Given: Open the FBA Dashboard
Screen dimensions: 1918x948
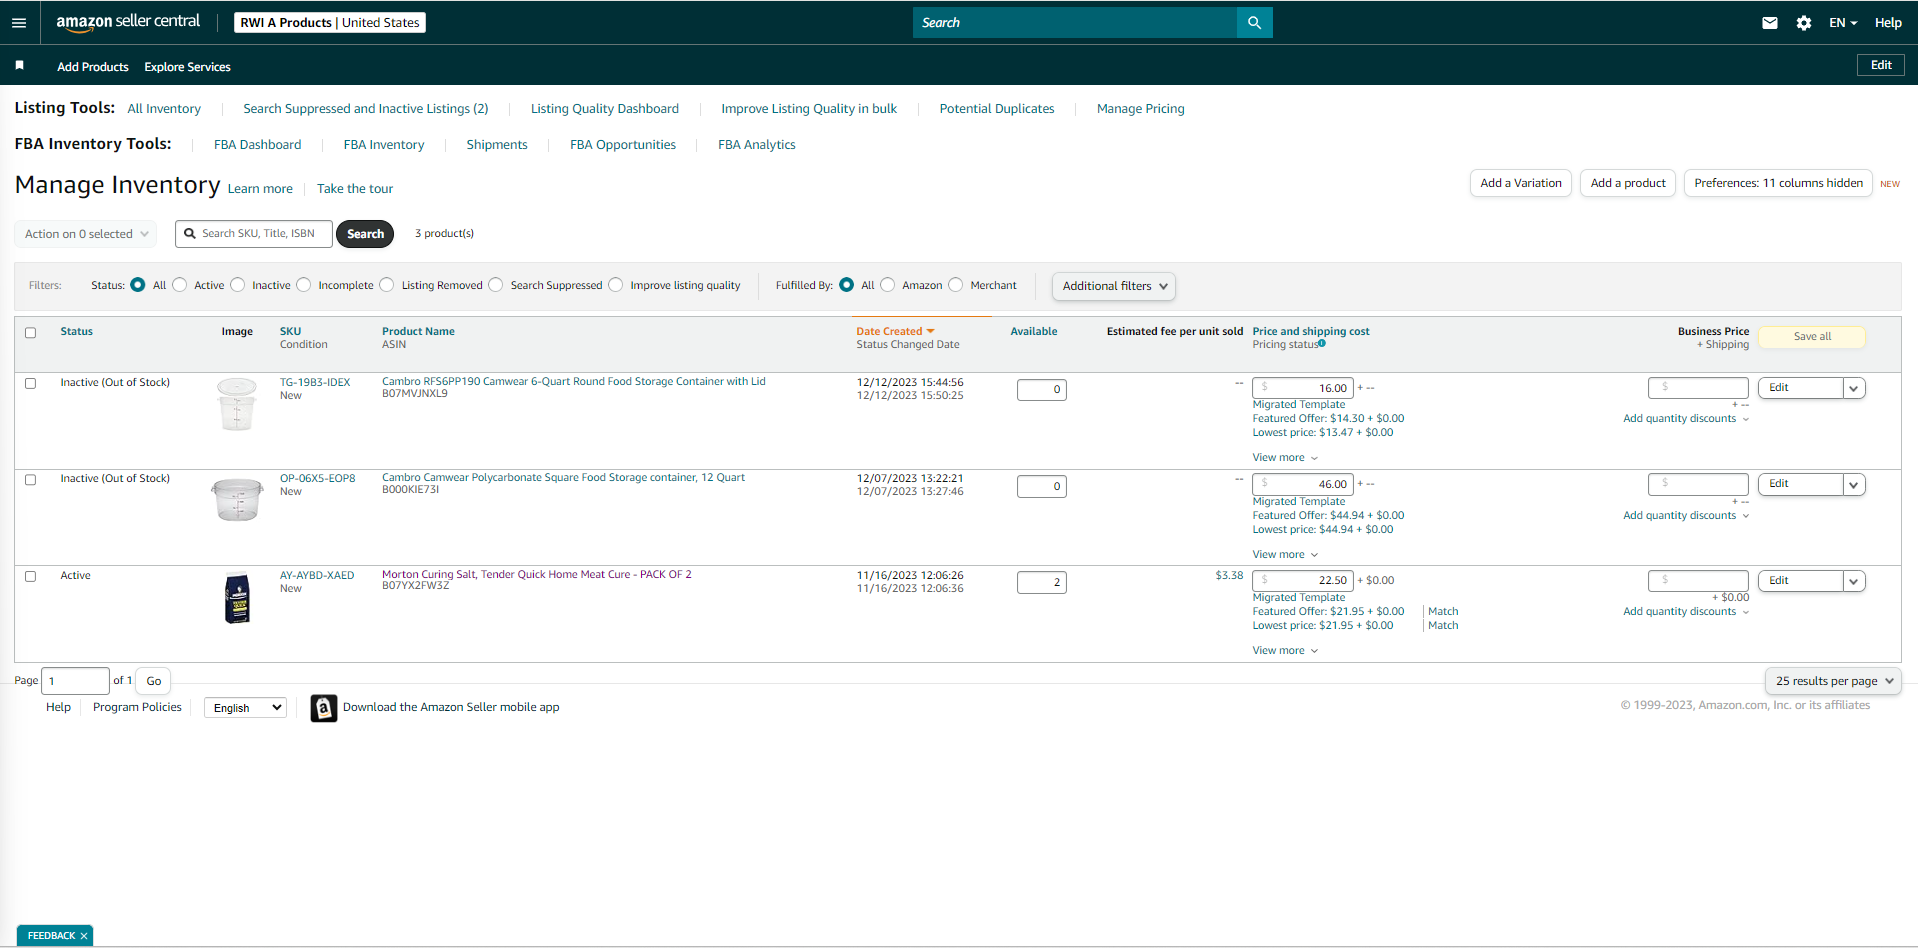Looking at the screenshot, I should tap(257, 145).
